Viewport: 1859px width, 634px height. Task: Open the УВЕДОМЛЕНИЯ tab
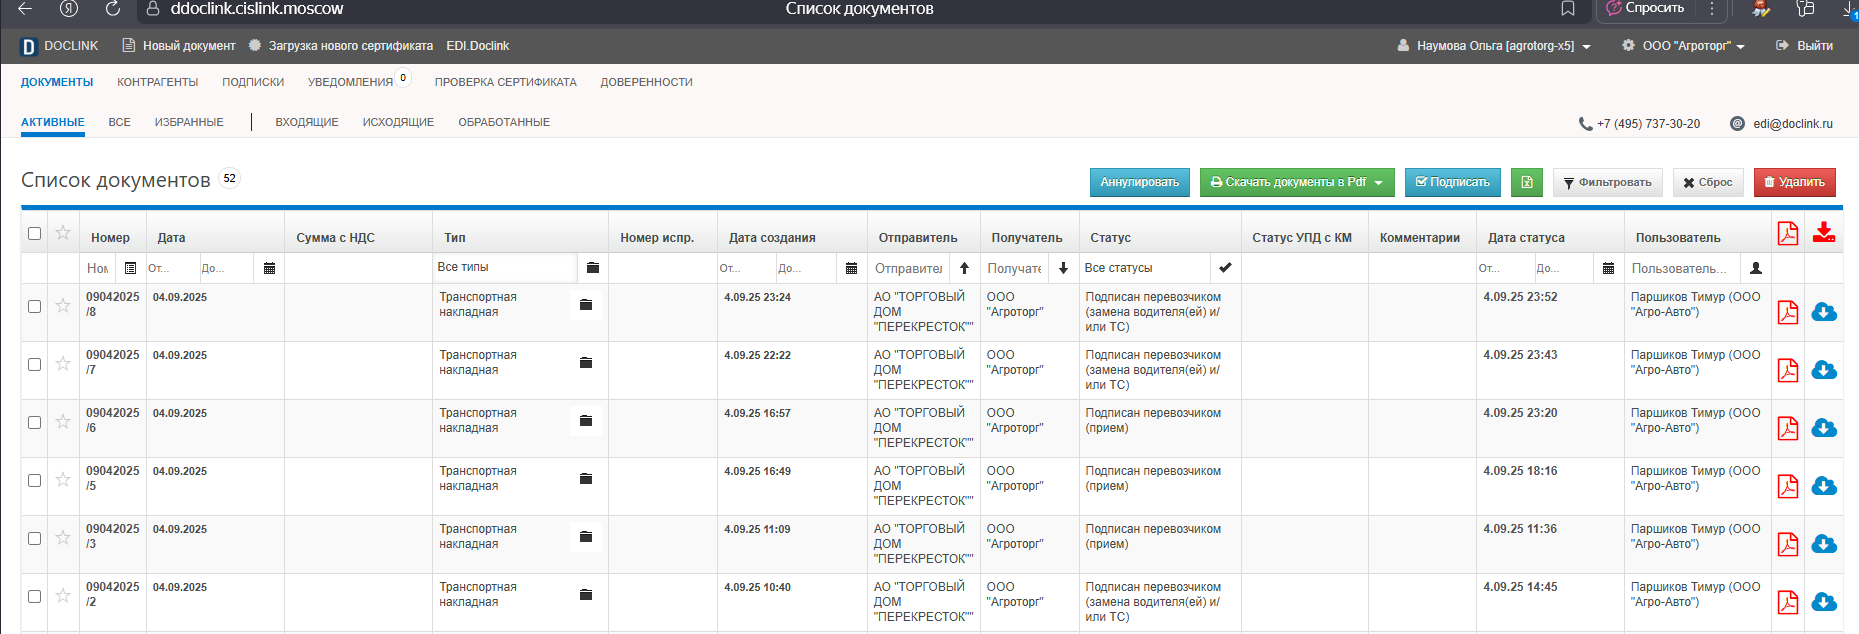point(350,82)
